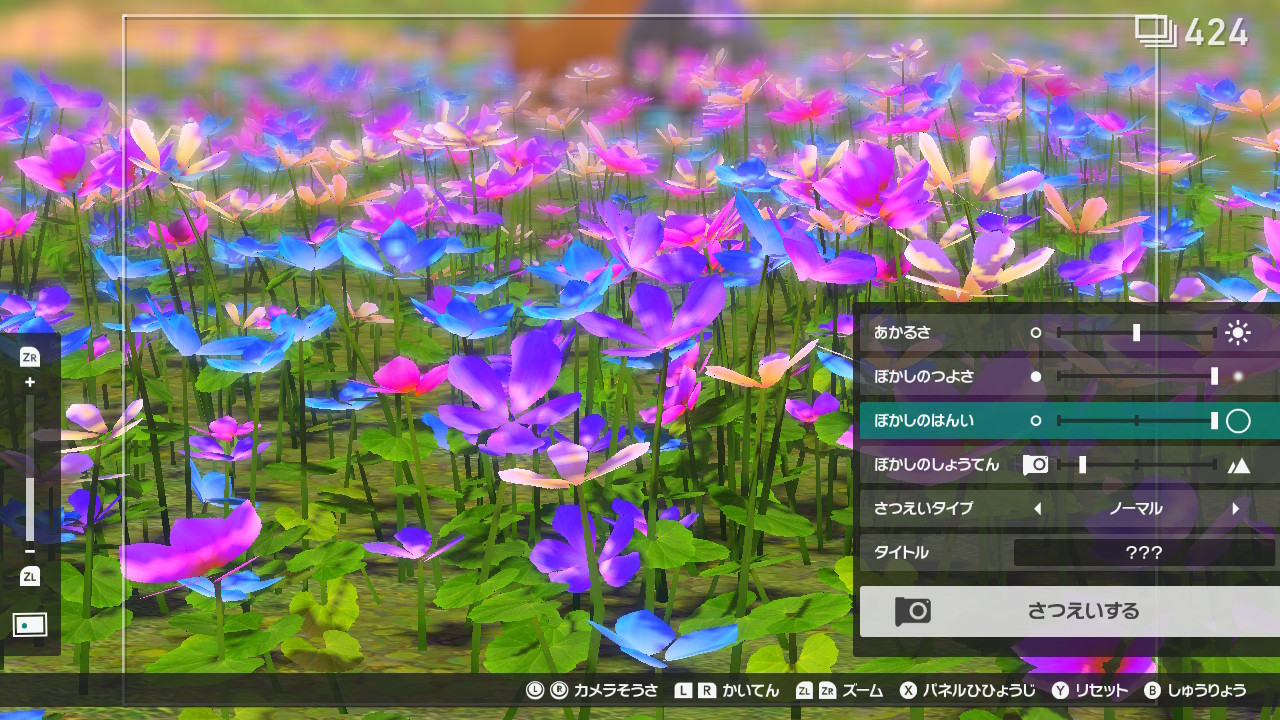The height and width of the screenshot is (720, 1280).
Task: Click the ZR zoom-in button icon on left panel
Action: [x=29, y=358]
